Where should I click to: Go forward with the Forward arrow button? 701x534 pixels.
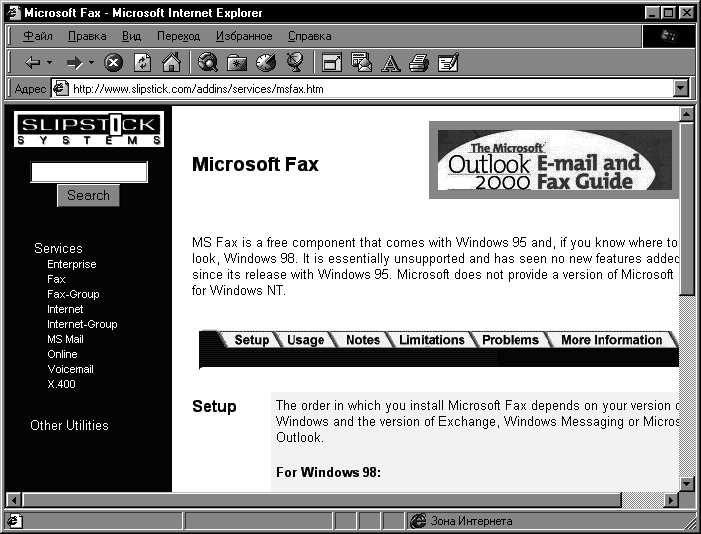coord(74,63)
